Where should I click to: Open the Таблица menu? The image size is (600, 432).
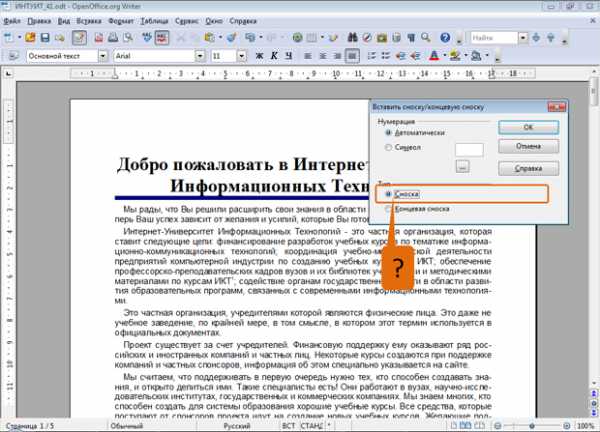pyautogui.click(x=154, y=21)
